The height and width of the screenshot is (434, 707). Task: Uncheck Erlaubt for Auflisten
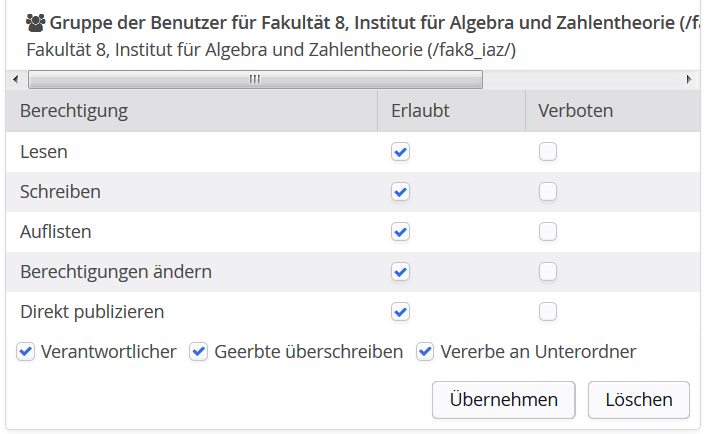pos(400,232)
